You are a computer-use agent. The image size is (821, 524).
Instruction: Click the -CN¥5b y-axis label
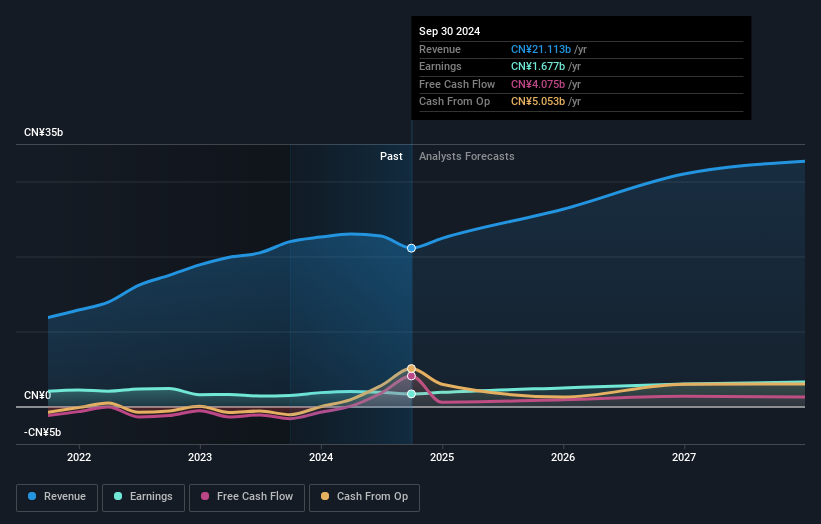tap(42, 432)
